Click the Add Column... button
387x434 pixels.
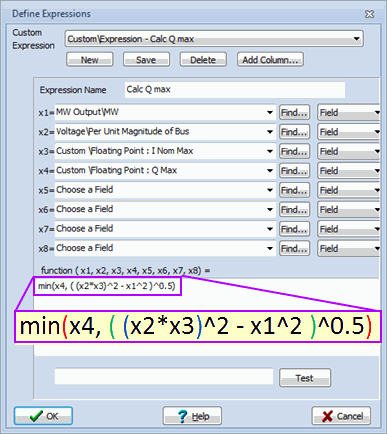(270, 60)
